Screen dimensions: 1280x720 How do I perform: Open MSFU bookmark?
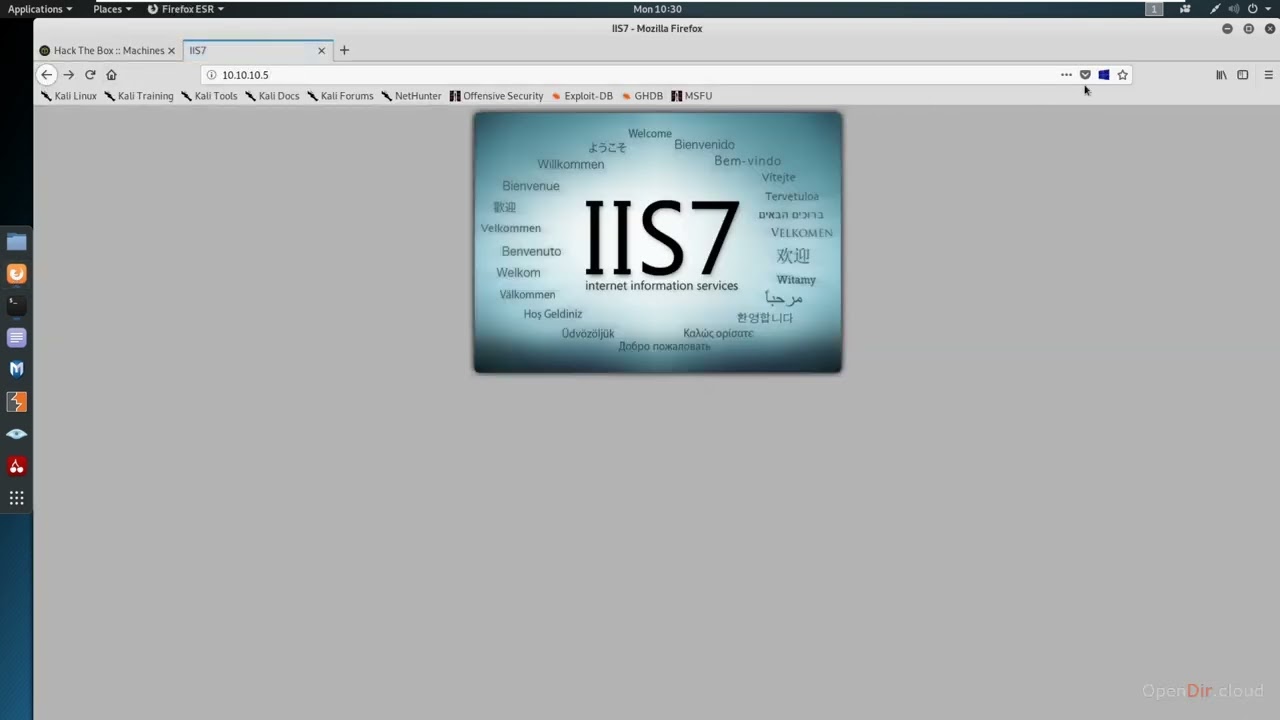[x=692, y=96]
